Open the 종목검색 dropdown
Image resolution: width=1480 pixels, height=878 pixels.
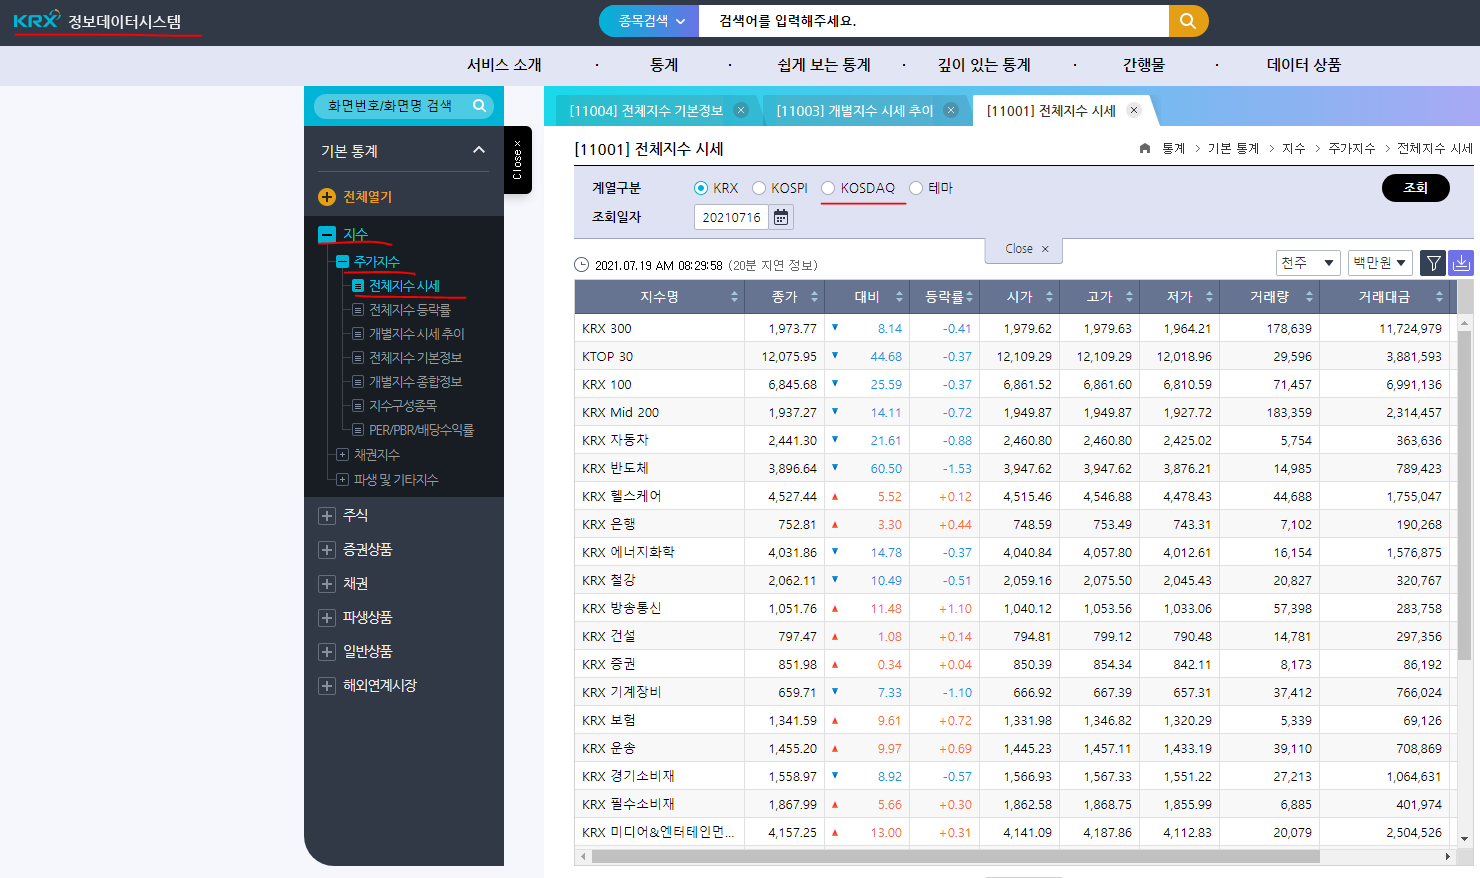click(x=650, y=21)
